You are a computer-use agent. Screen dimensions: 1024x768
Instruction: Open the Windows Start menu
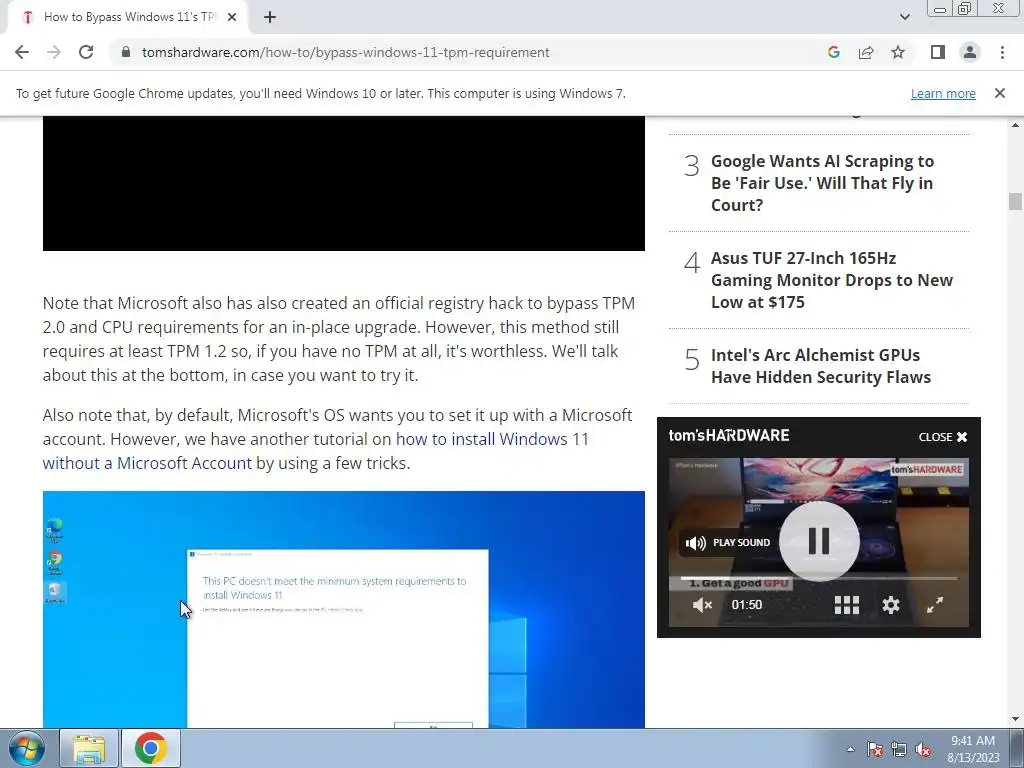[26, 748]
